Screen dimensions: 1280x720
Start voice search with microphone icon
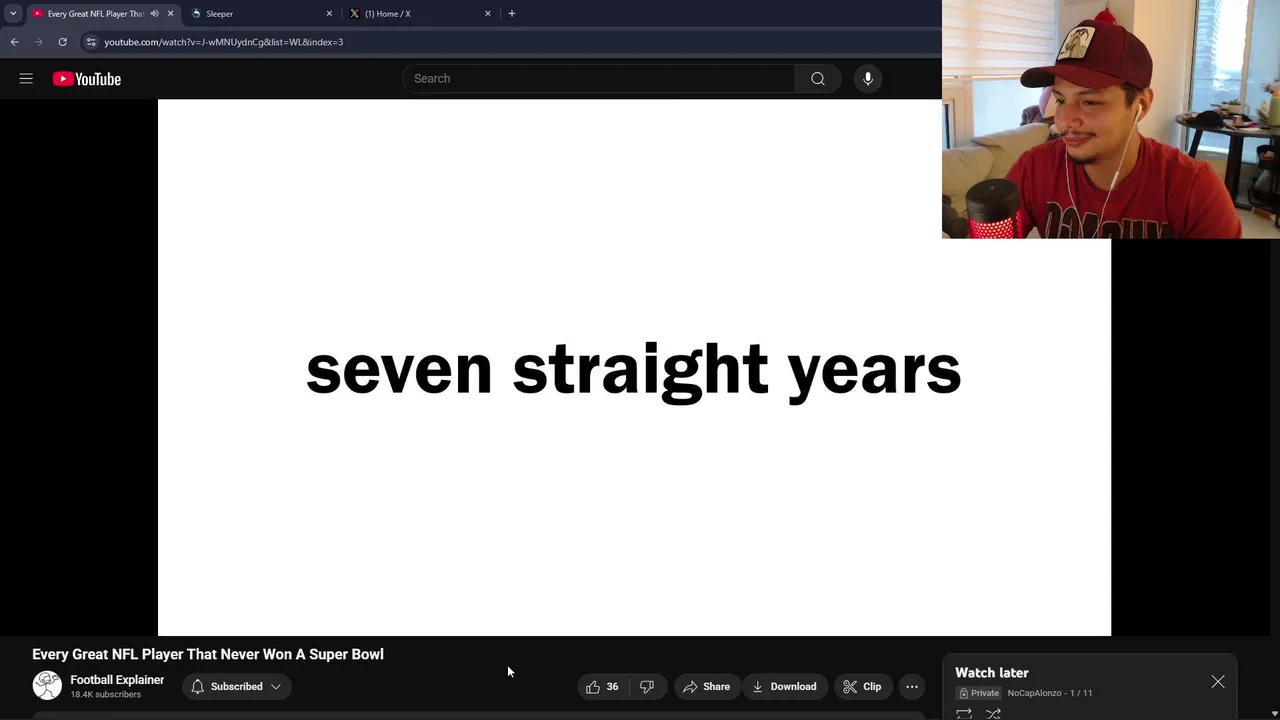tap(868, 79)
